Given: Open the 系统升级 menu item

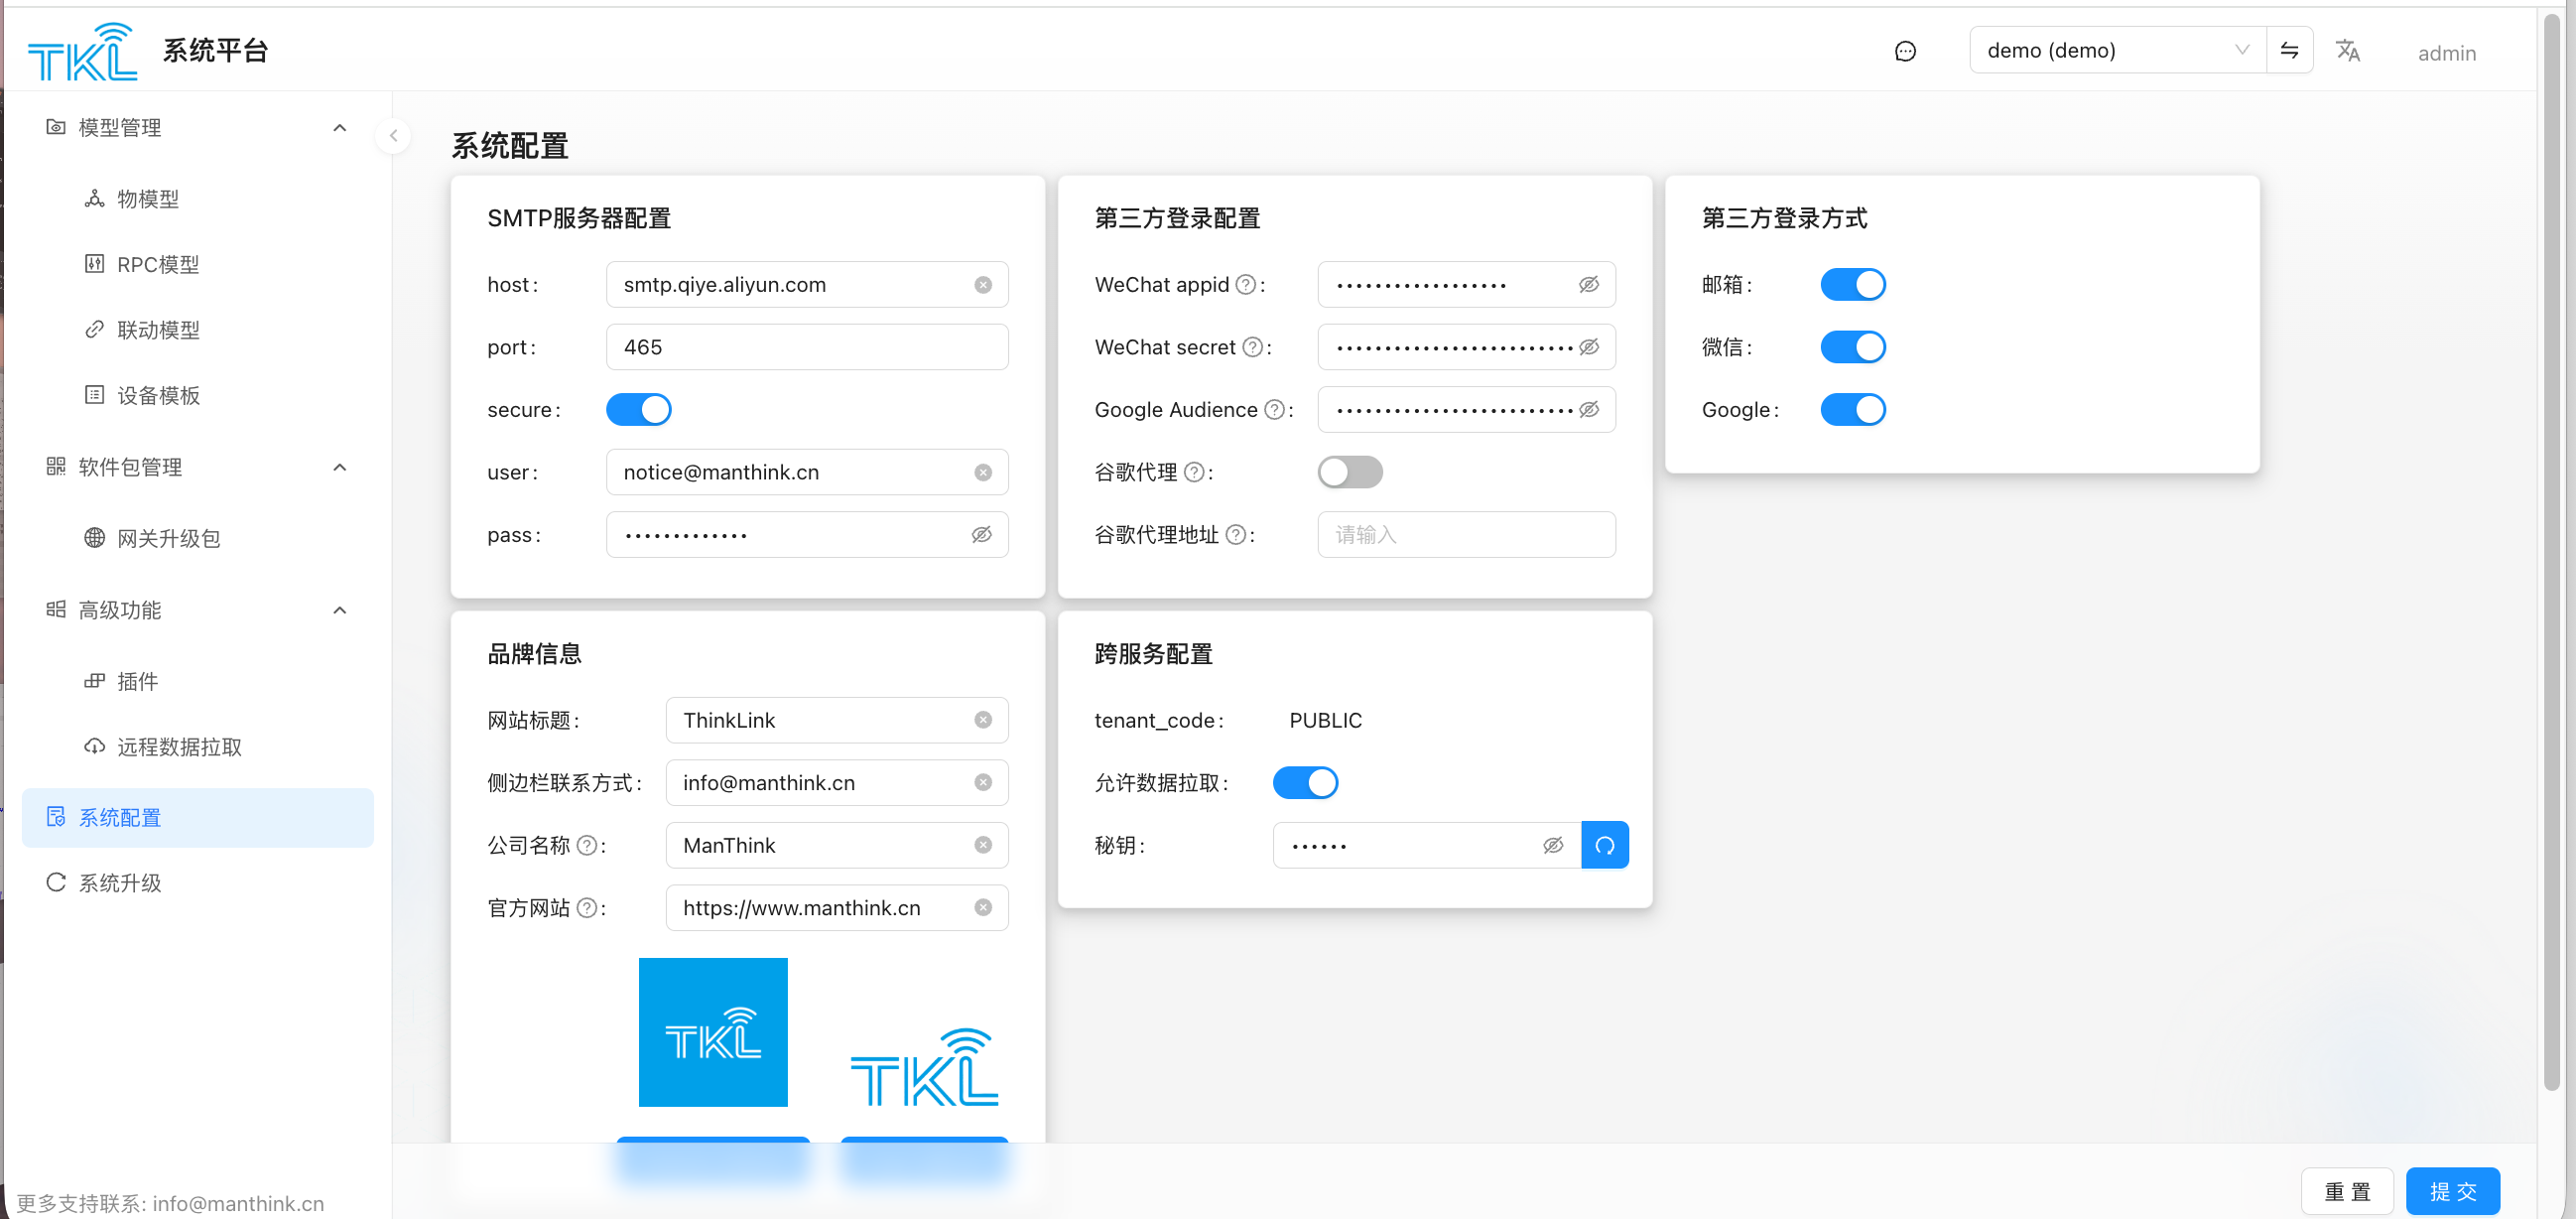Looking at the screenshot, I should pyautogui.click(x=198, y=883).
